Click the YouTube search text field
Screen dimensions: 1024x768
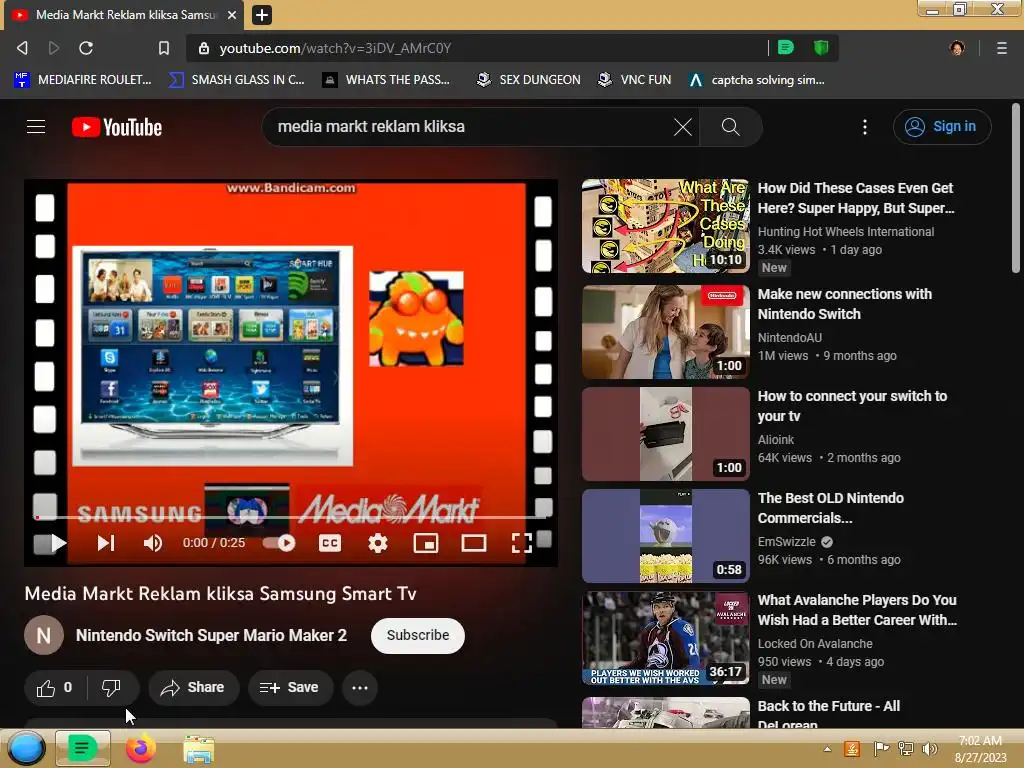[470, 127]
